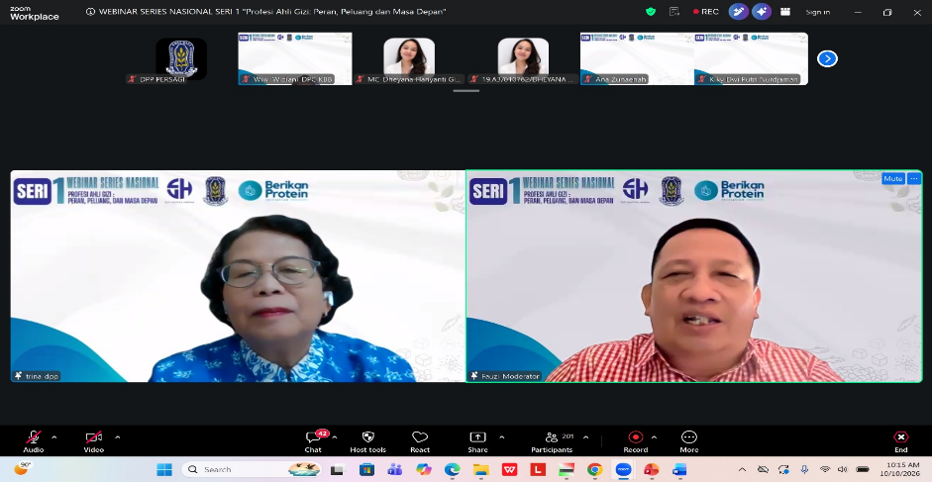The width and height of the screenshot is (932, 482).
Task: Open Microsoft Teams from taskbar
Action: click(395, 470)
